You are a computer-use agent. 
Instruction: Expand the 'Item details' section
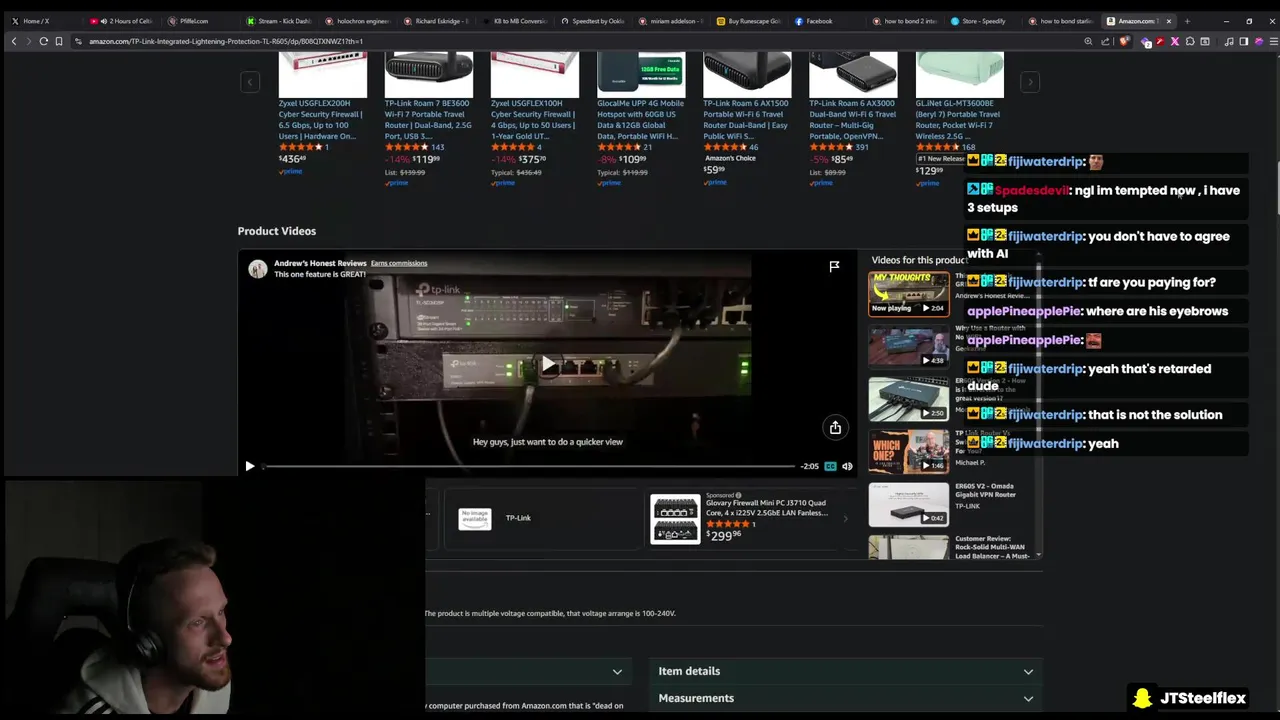[x=845, y=671]
